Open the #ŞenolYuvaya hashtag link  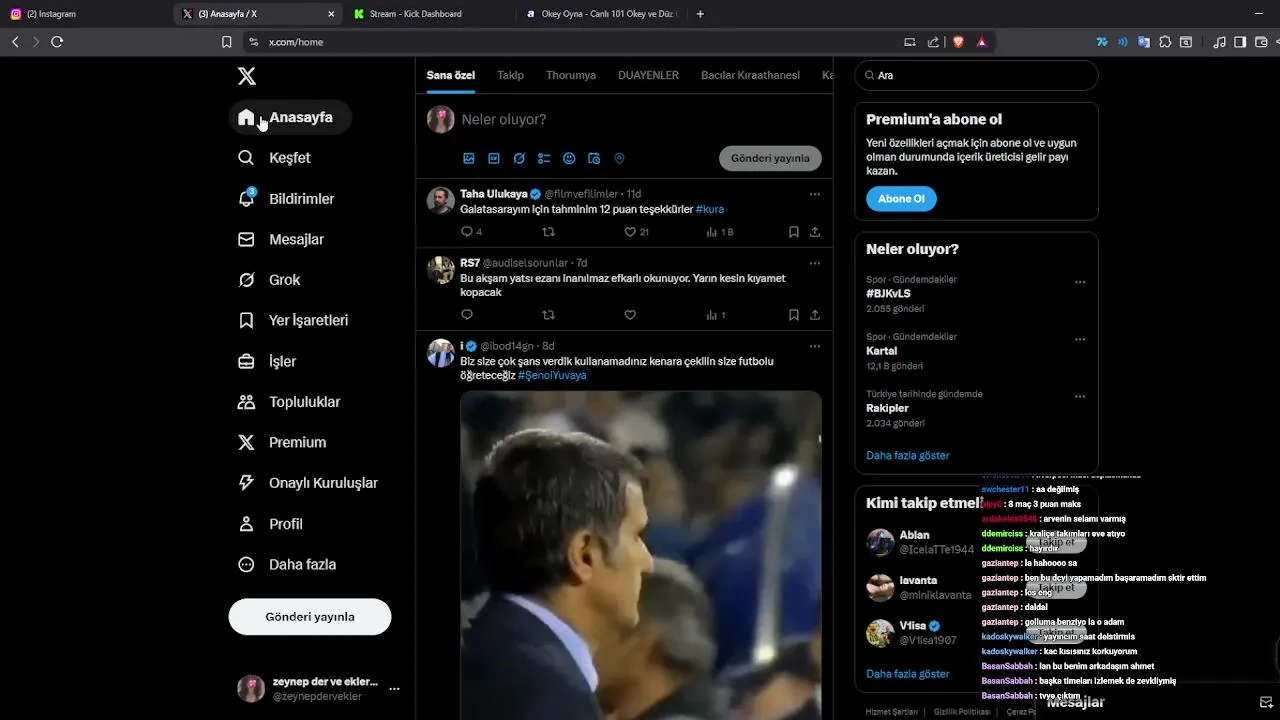552,376
